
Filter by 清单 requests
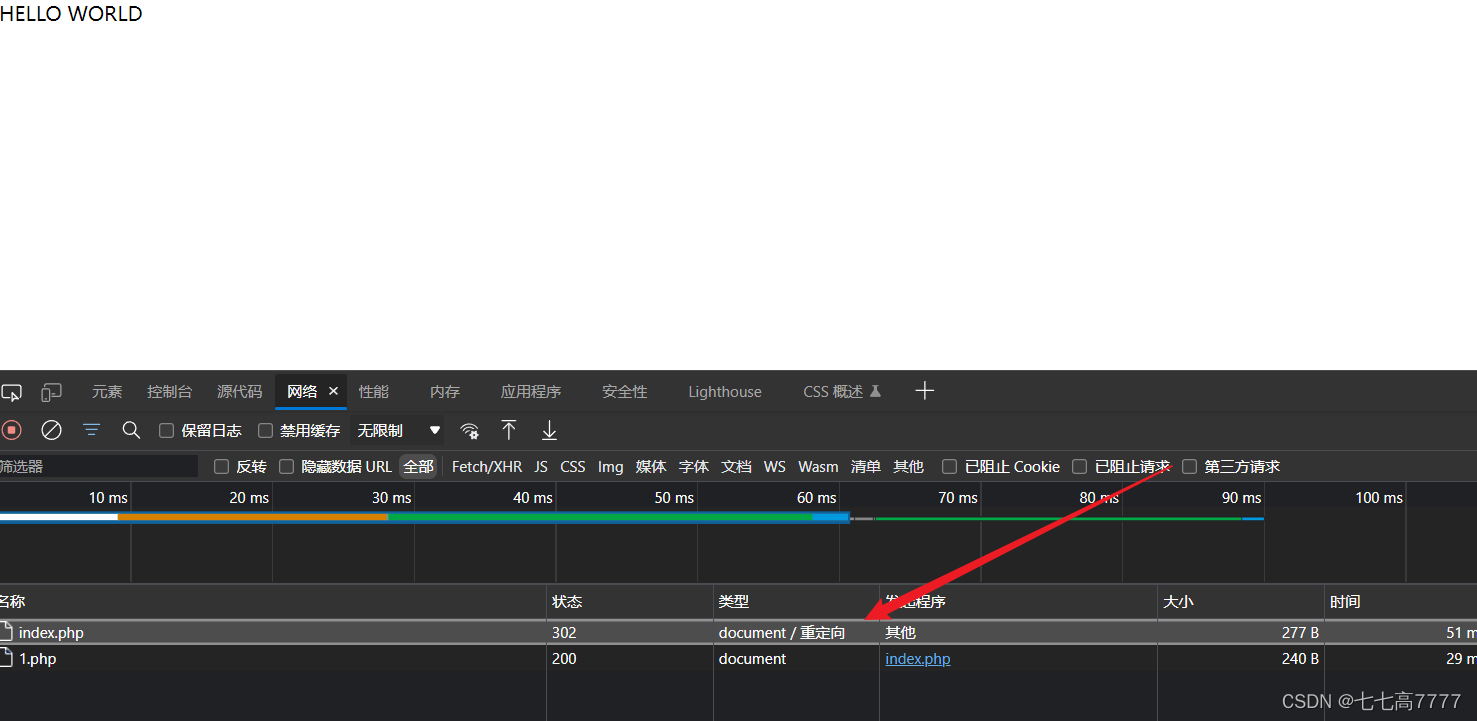(866, 466)
